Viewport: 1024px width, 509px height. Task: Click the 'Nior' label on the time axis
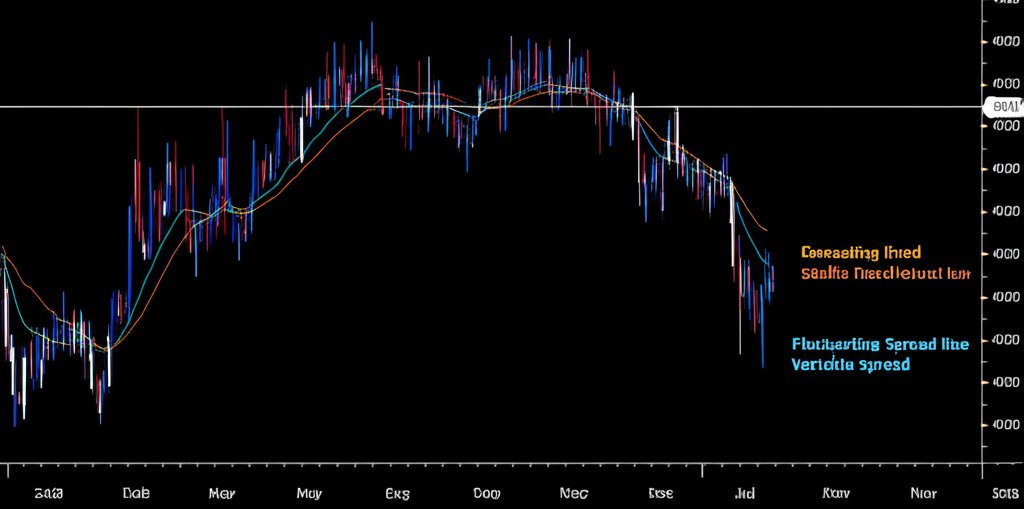click(x=922, y=493)
